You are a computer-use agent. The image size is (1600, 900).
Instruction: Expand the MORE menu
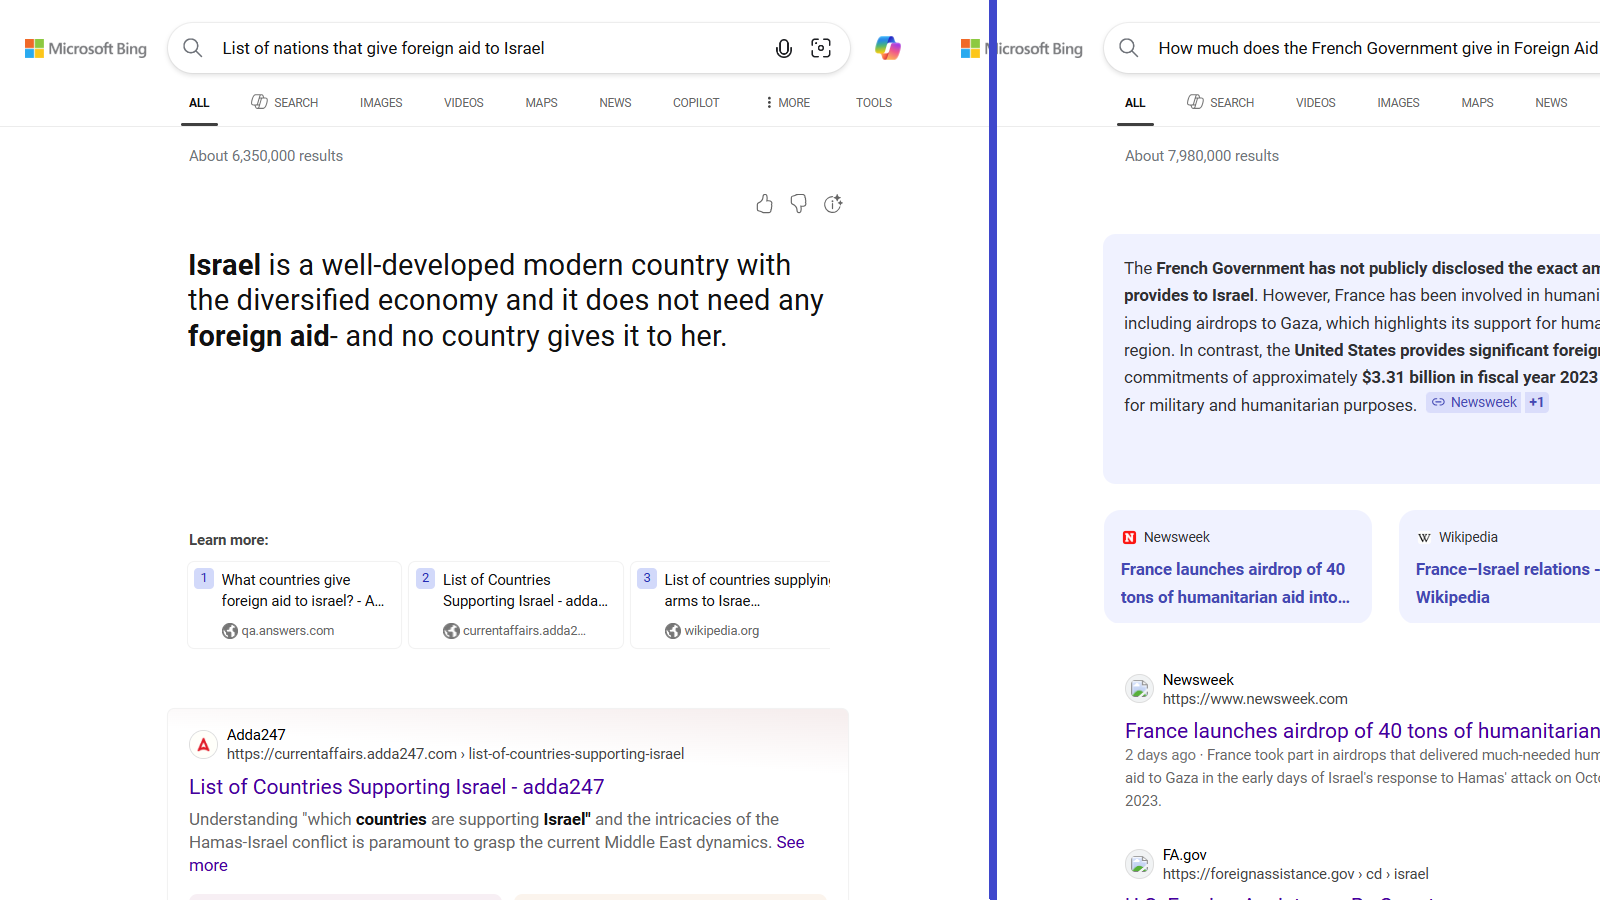tap(788, 103)
